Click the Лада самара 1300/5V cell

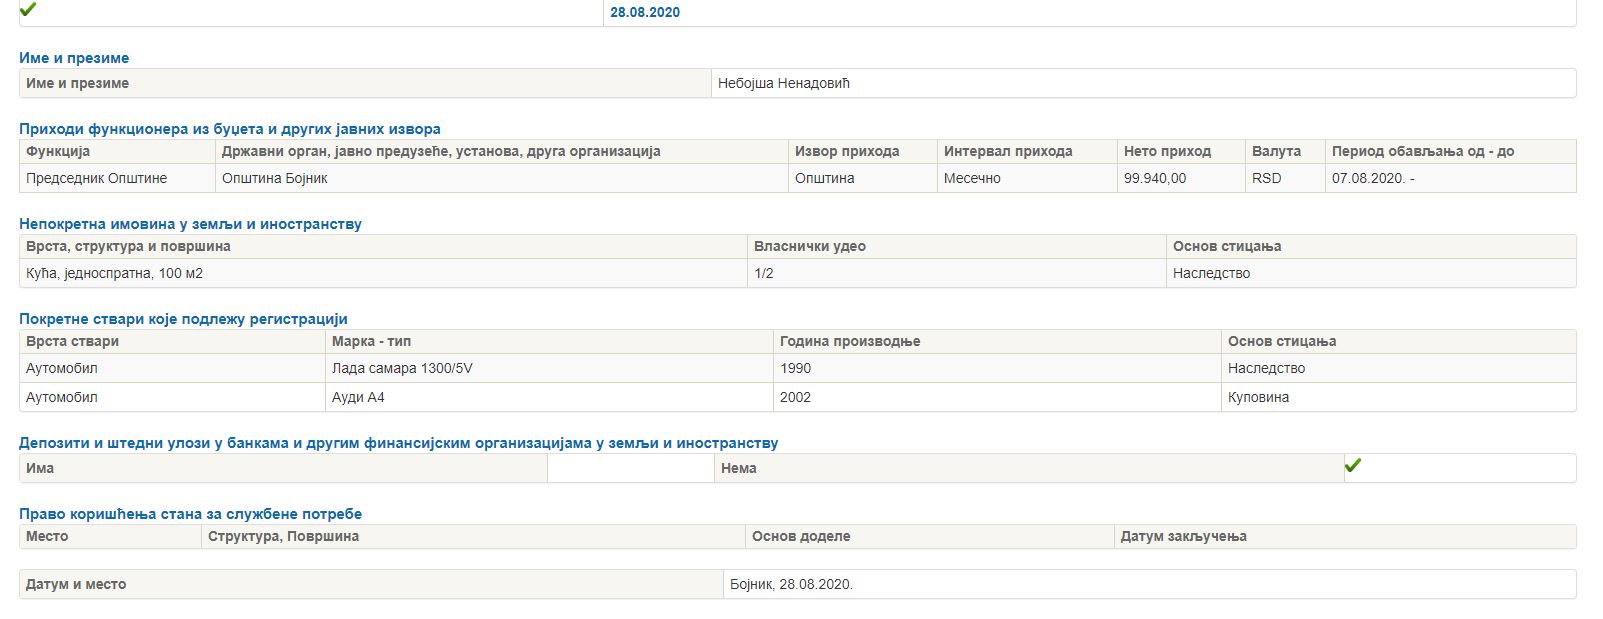pyautogui.click(x=402, y=368)
